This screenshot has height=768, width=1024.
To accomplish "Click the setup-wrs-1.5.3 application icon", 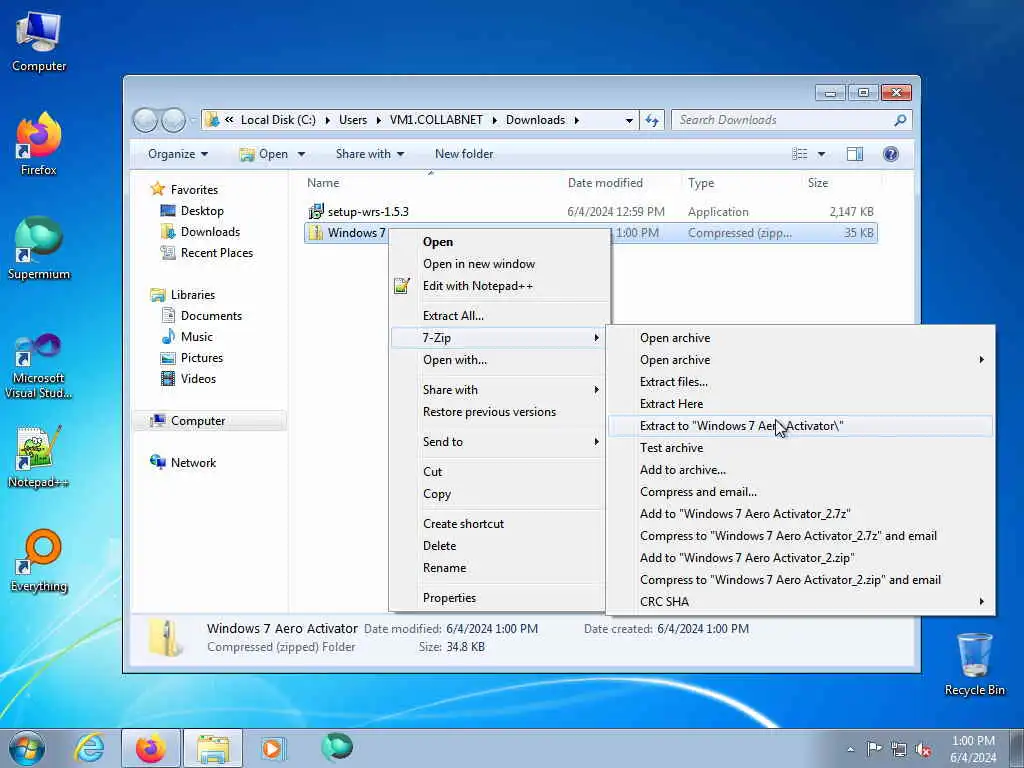I will click(316, 212).
